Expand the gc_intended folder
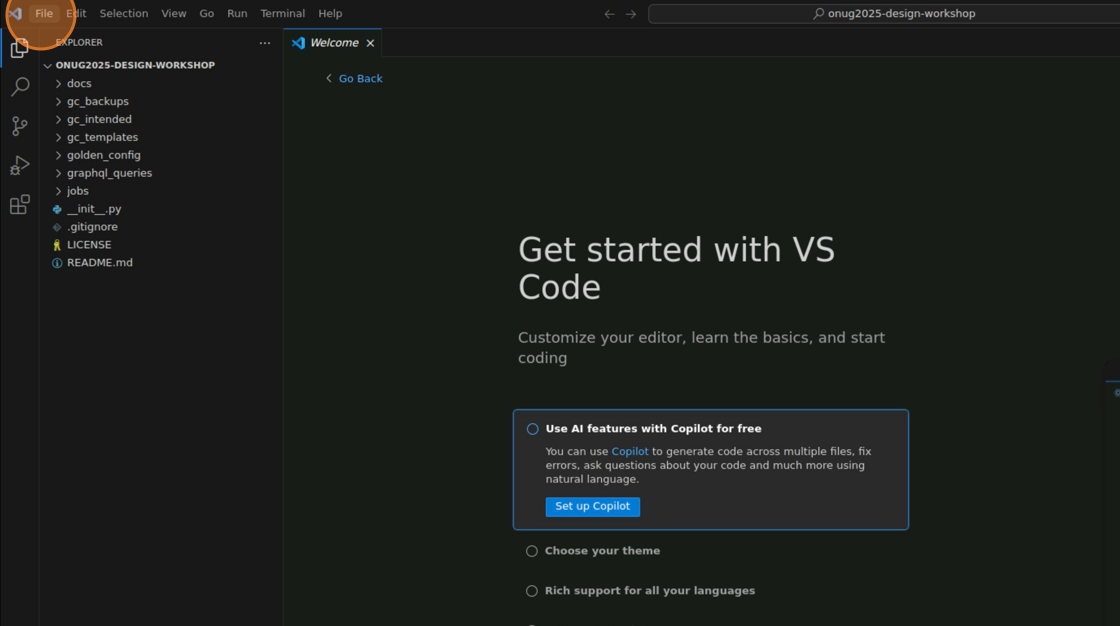The width and height of the screenshot is (1120, 626). [x=59, y=119]
